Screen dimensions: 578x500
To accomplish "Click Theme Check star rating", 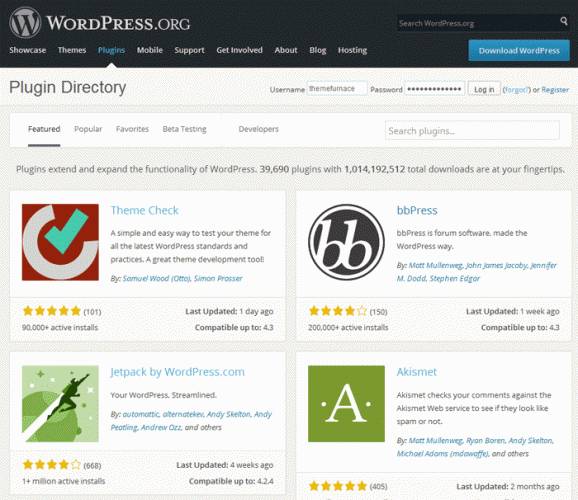I will tap(52, 311).
